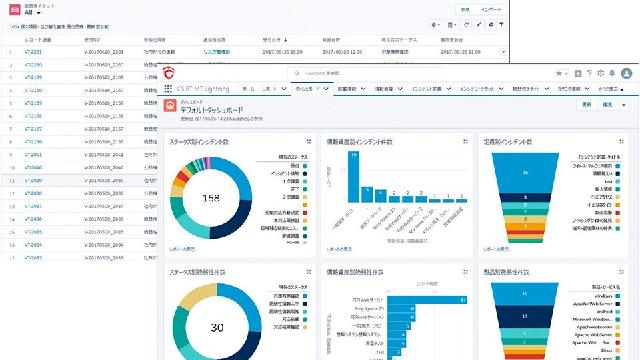Open row 1 action dropdown in list window
This screenshot has height=360, width=640.
coord(503,52)
